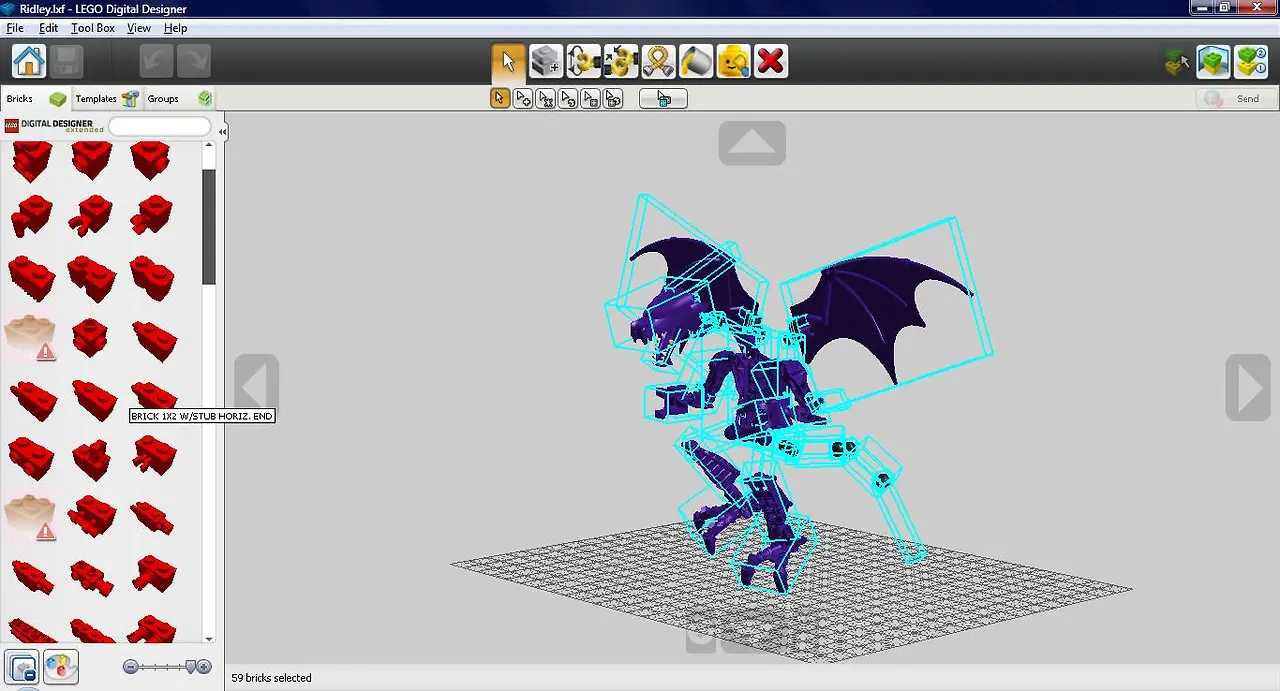Image resolution: width=1280 pixels, height=691 pixels.
Task: Rotate camera right with right arrow
Action: pyautogui.click(x=1248, y=388)
